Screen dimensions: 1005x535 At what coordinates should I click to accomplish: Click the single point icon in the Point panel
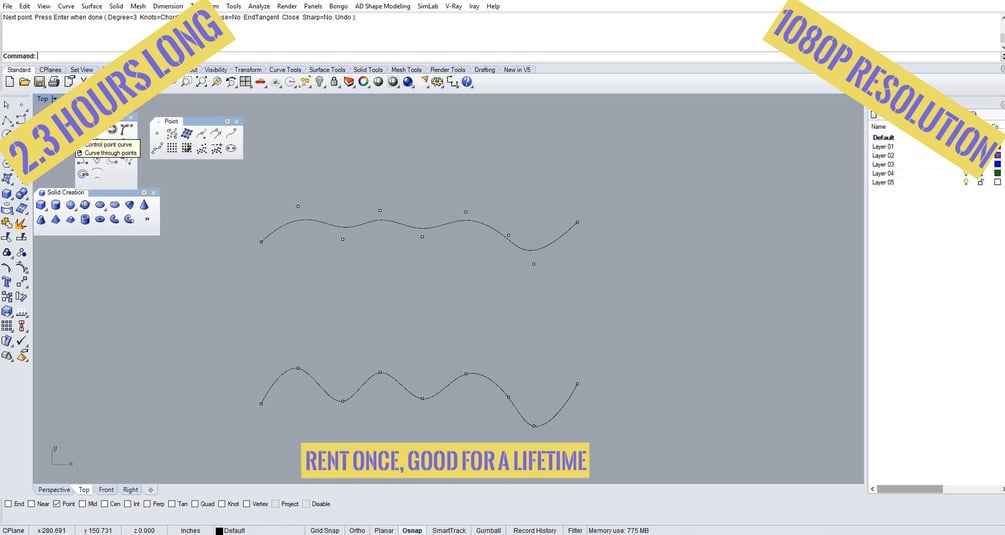point(157,133)
